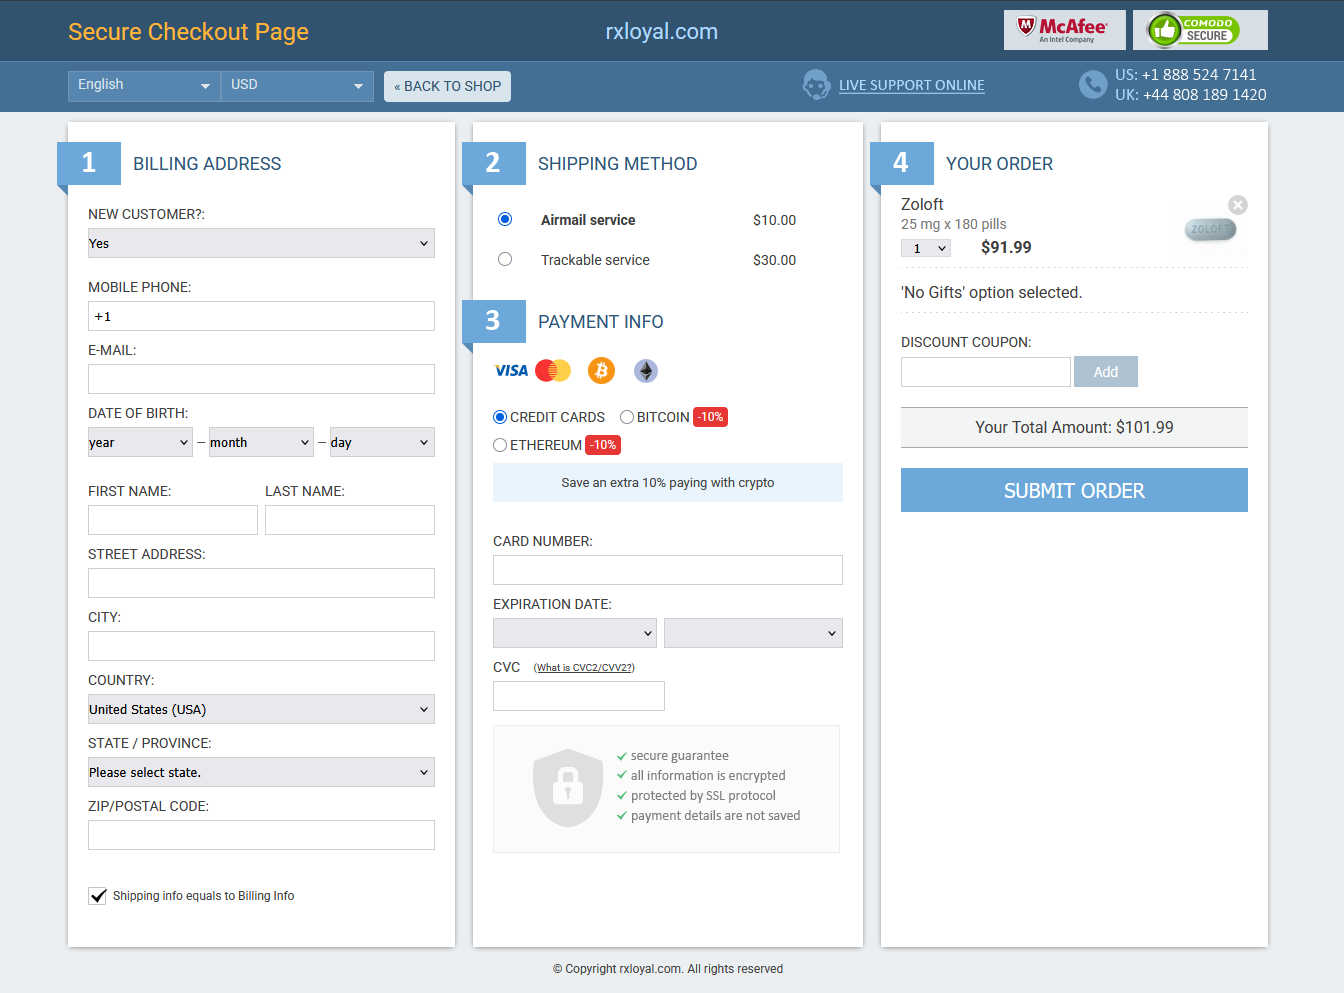Viewport: 1344px width, 993px height.
Task: Select Trackable service shipping option
Action: point(505,259)
